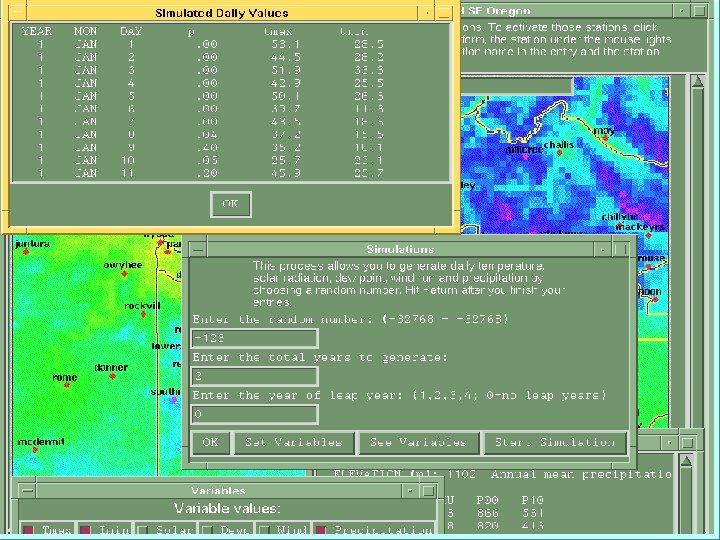Select the rome station marker on map
The image size is (720, 540).
67,385
